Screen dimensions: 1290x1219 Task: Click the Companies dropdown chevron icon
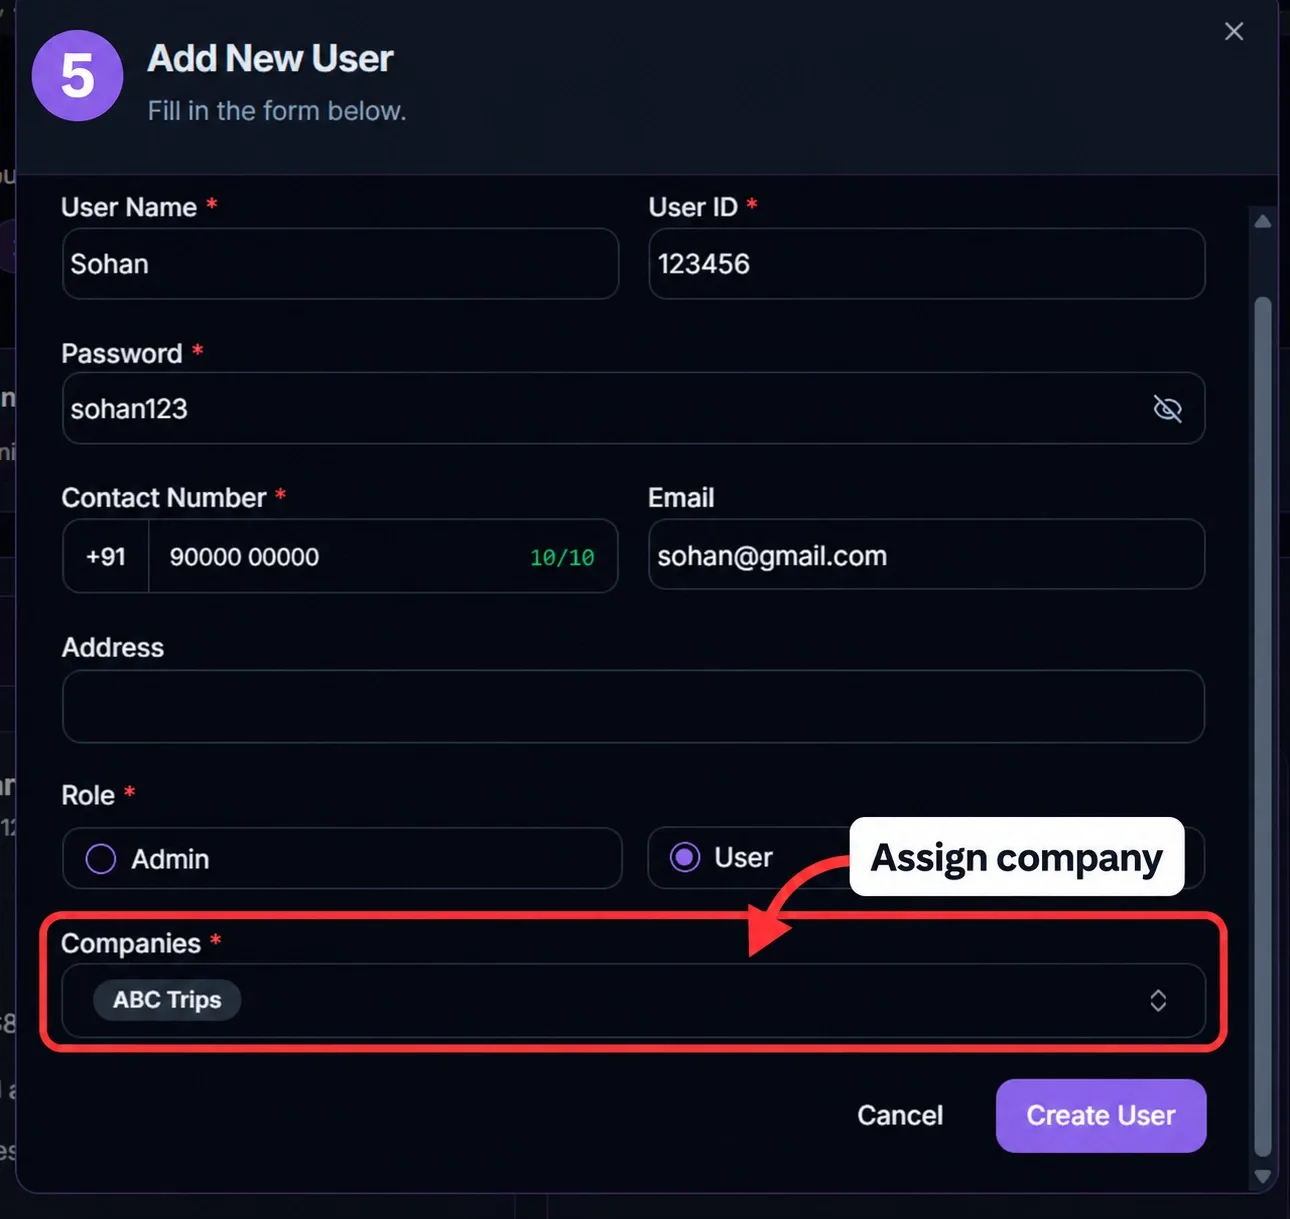1158,1000
